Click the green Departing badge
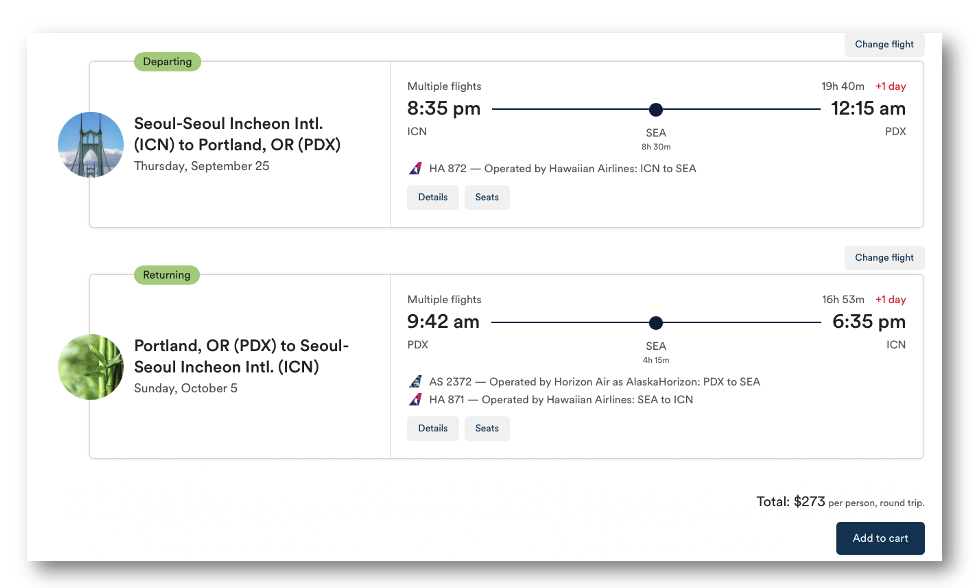This screenshot has height=588, width=976. (167, 62)
